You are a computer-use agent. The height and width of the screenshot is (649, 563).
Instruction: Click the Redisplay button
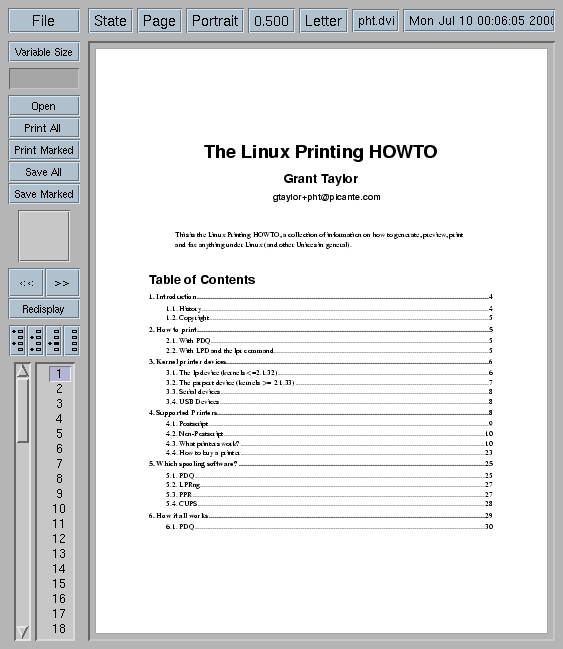(44, 309)
